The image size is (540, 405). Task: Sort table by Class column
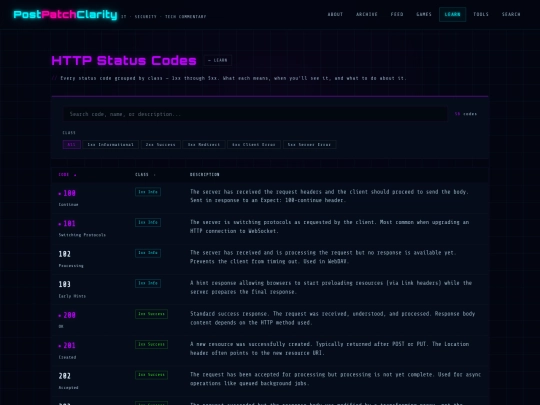pyautogui.click(x=145, y=175)
